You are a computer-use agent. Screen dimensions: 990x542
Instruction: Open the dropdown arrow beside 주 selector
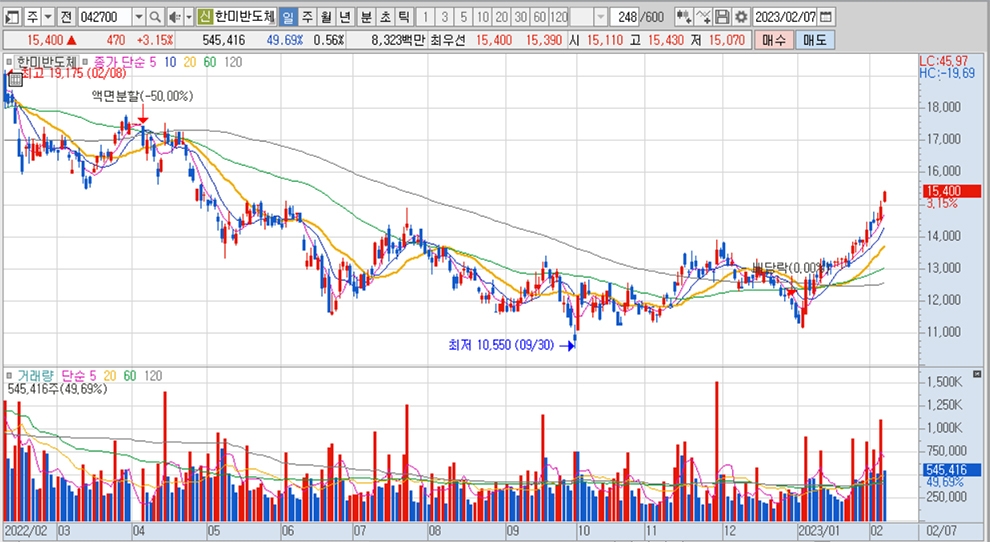48,17
